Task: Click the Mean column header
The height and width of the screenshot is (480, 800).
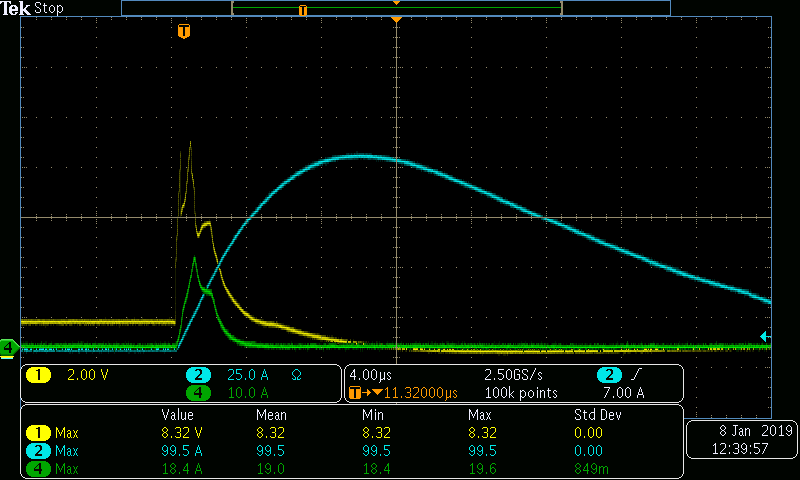Action: [271, 415]
